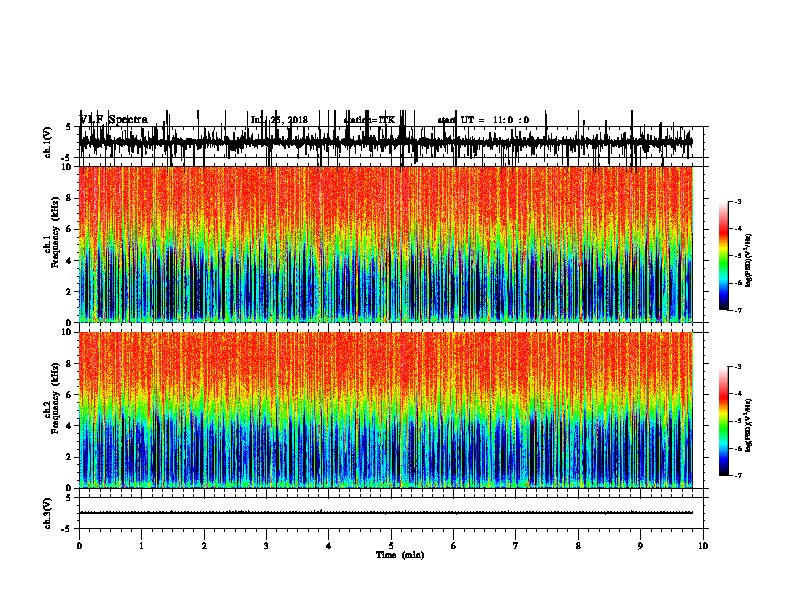Click the ch.2 spectrogram color scale bar

724,421
